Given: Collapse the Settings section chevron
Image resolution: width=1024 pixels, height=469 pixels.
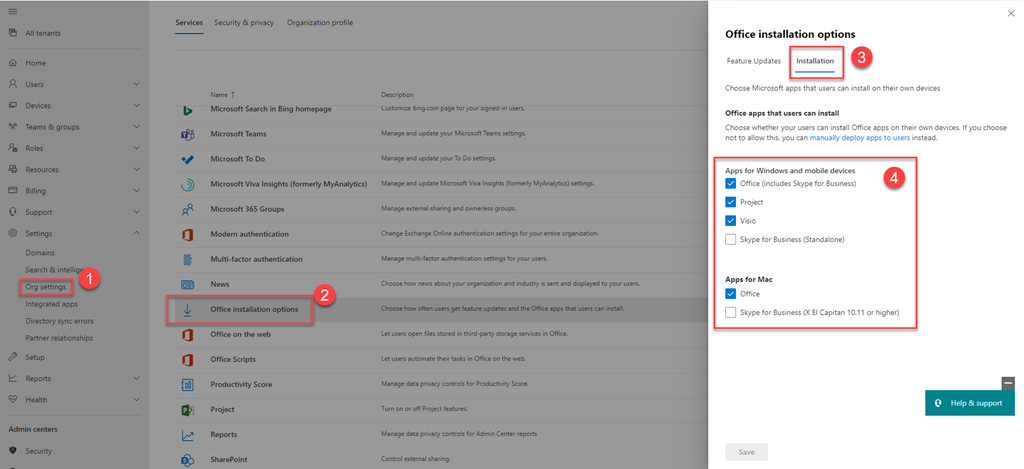Looking at the screenshot, I should click(x=136, y=233).
